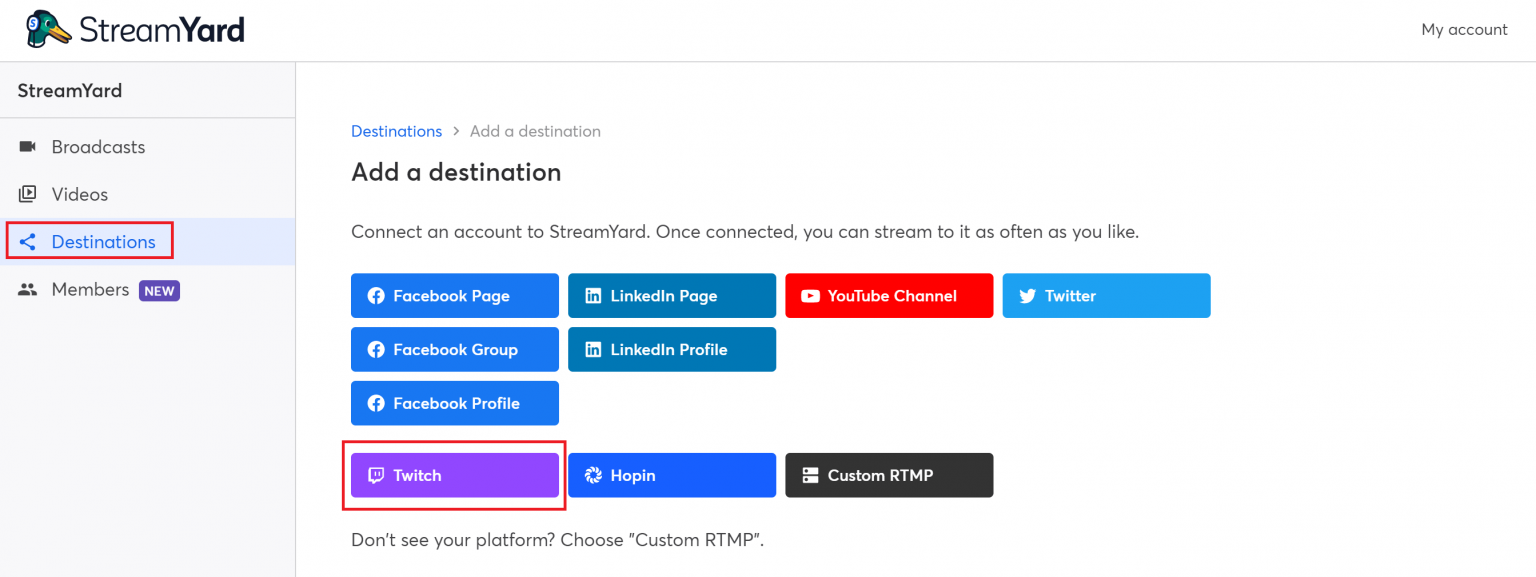Add a Facebook Group destination
The height and width of the screenshot is (577, 1536).
pyautogui.click(x=455, y=349)
